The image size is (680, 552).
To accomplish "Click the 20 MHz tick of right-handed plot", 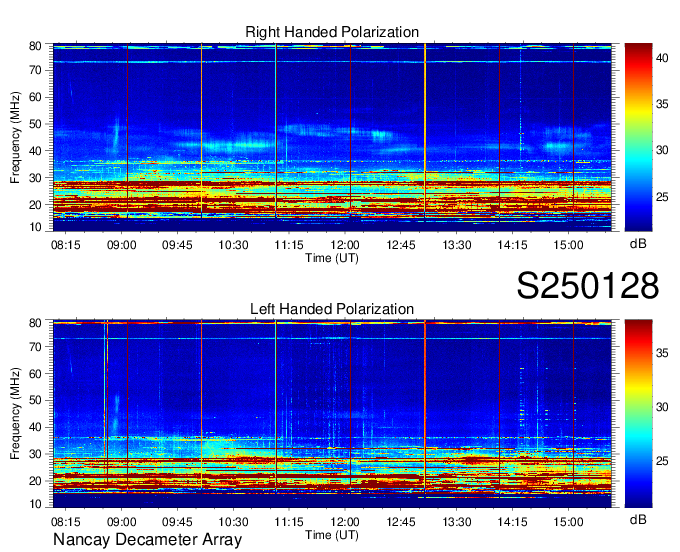I will (35, 205).
